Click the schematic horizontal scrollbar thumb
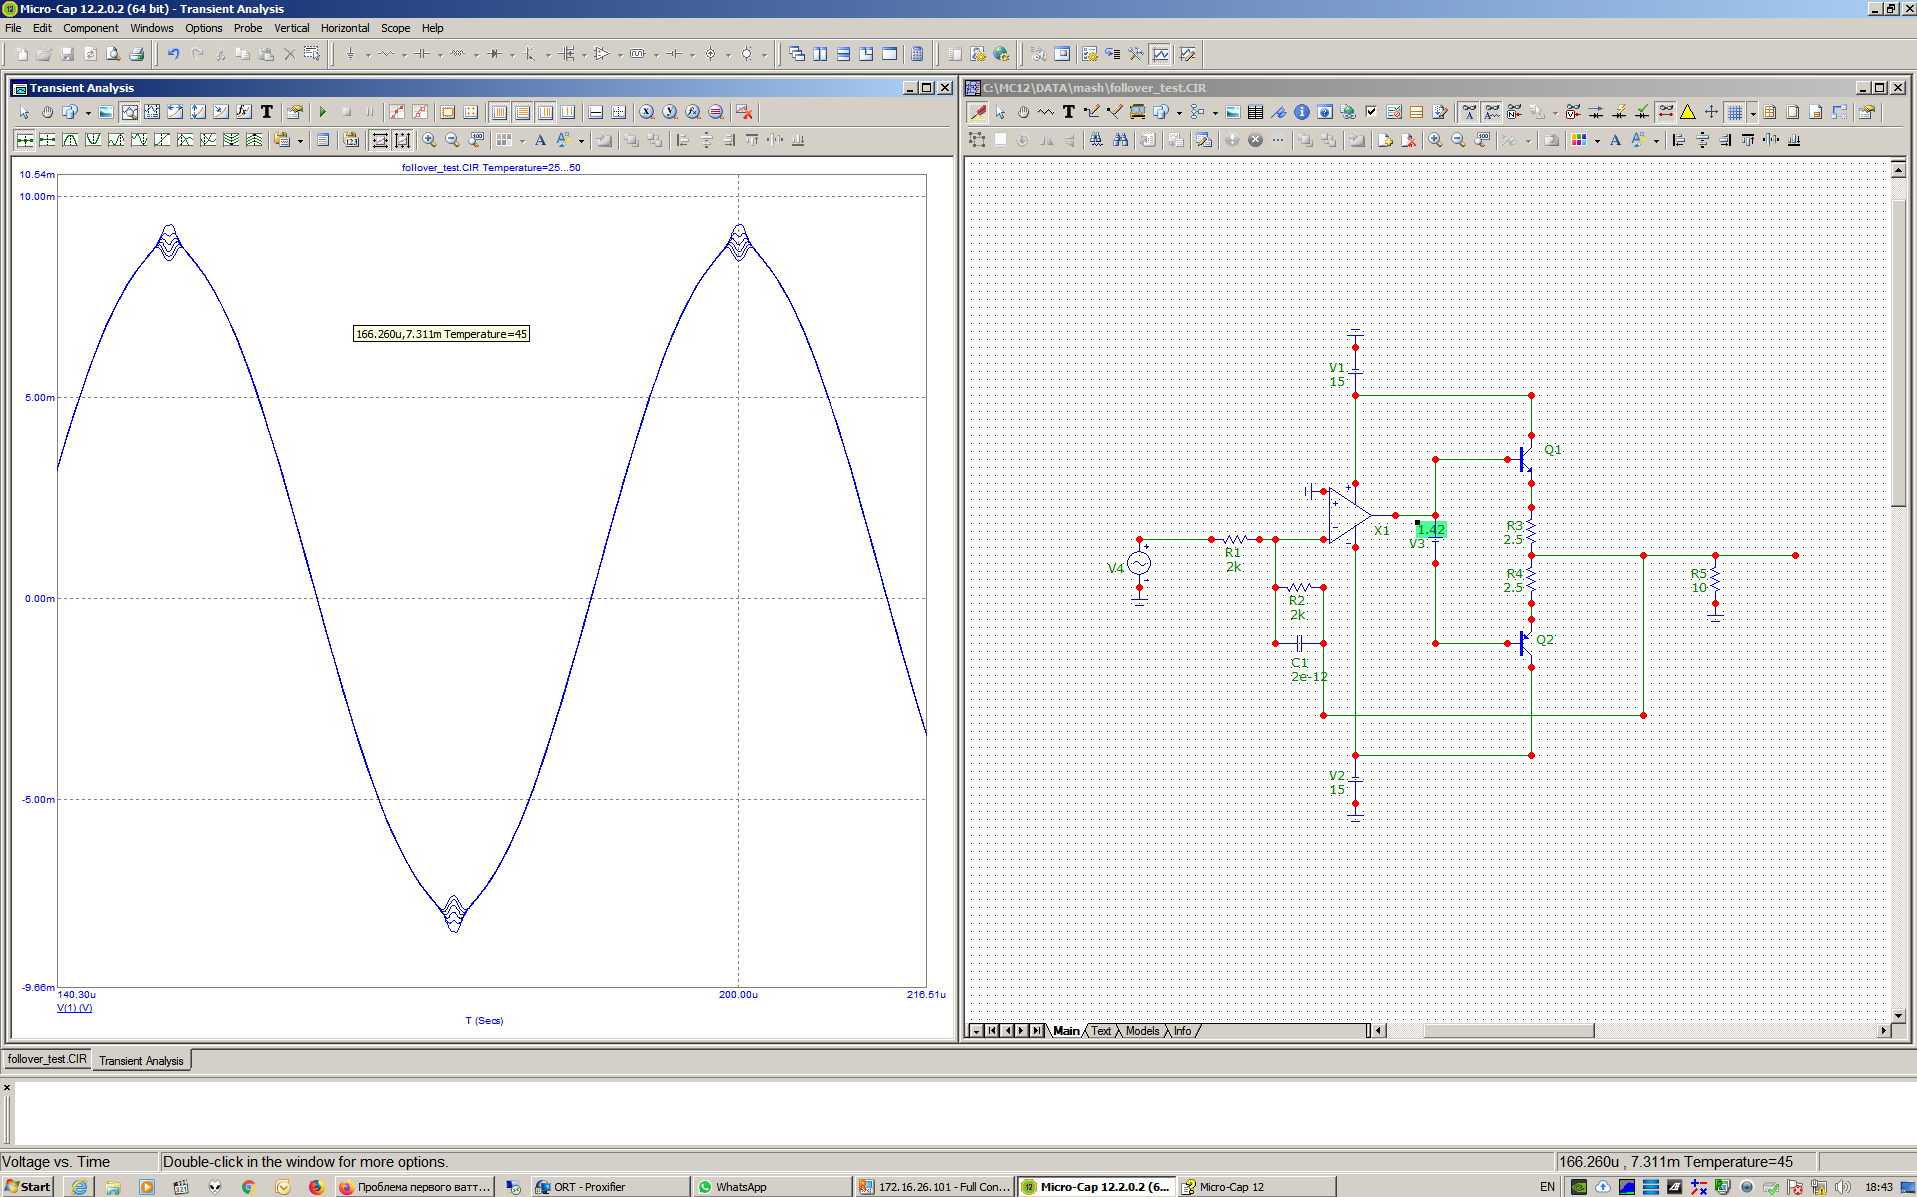 coord(1508,1031)
